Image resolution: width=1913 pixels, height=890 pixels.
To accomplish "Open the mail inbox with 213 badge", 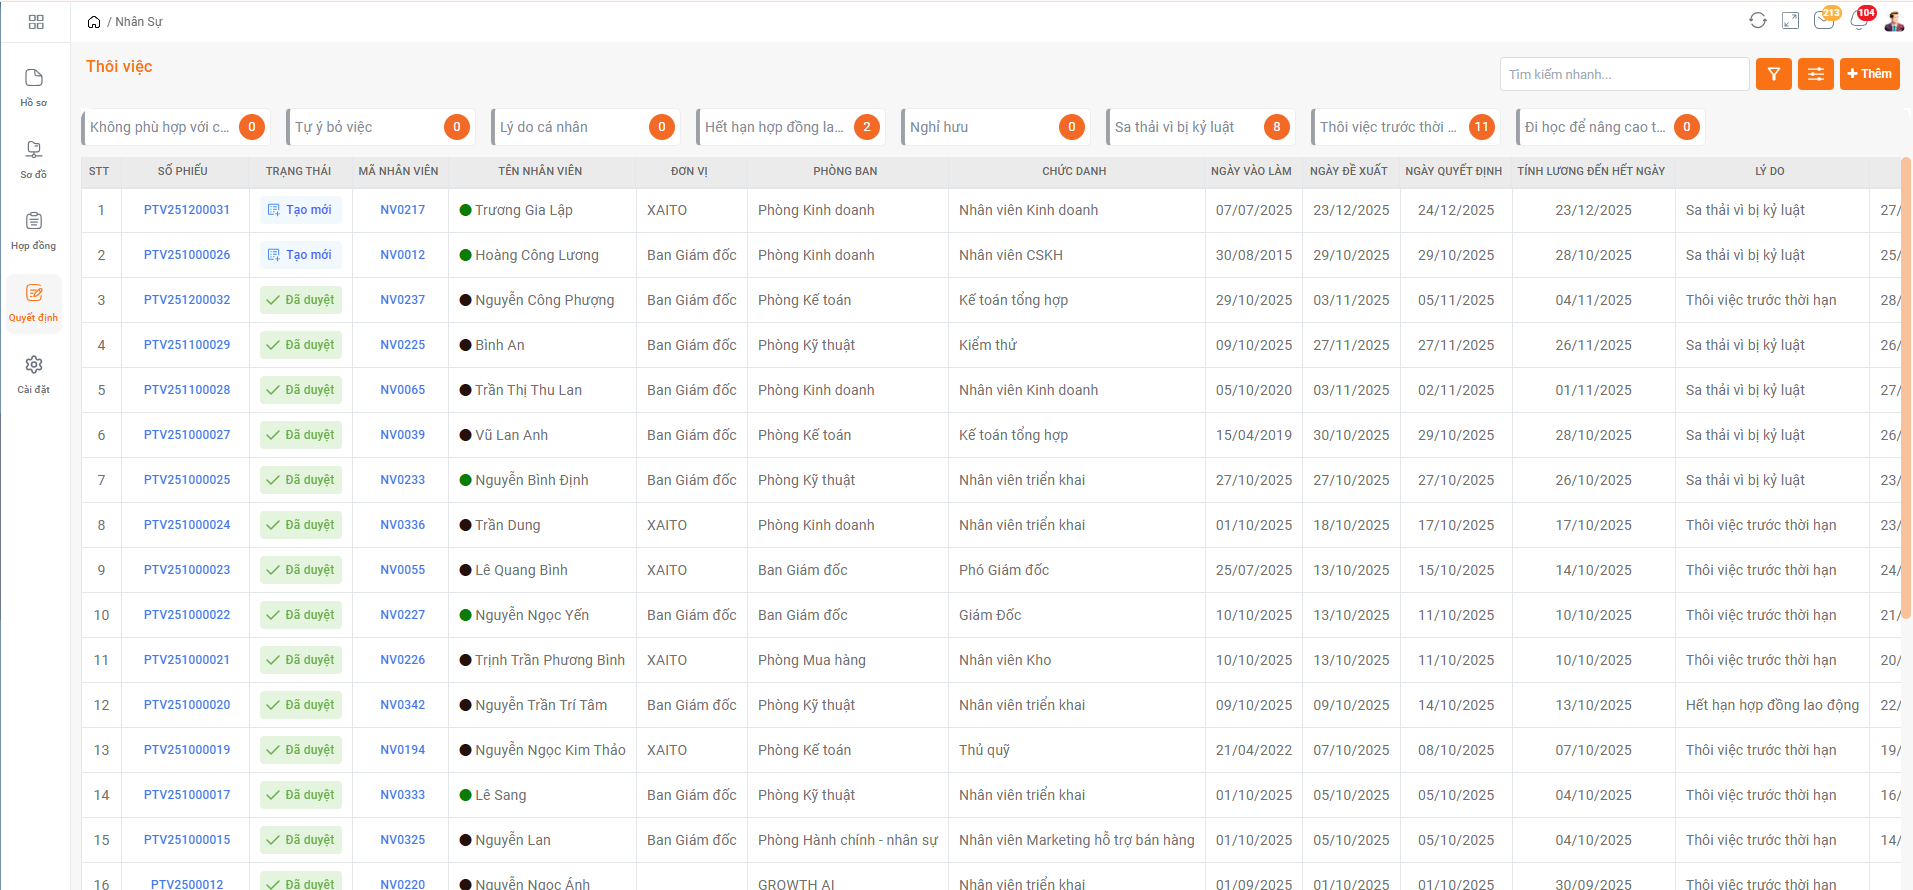I will (x=1824, y=21).
